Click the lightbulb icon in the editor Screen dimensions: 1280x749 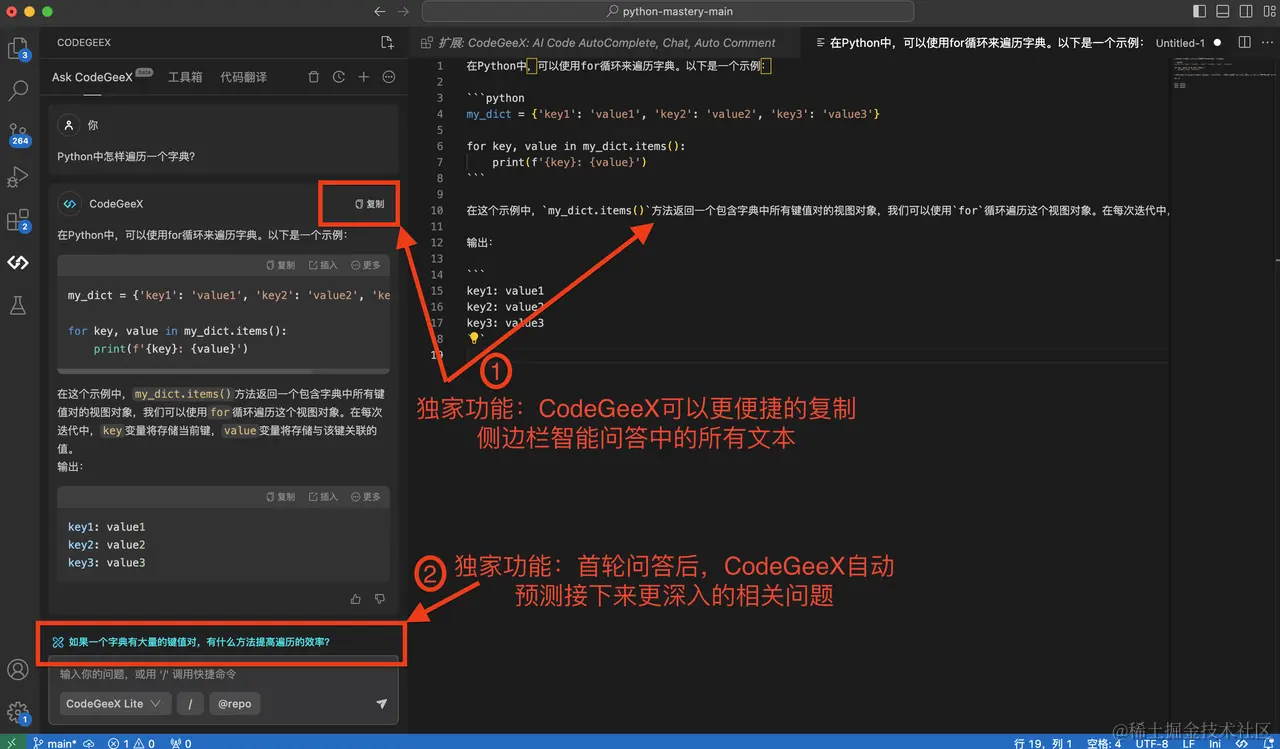tap(474, 338)
